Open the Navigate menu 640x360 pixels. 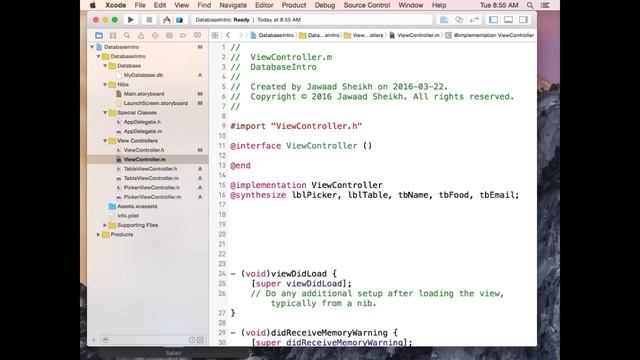(233, 5)
